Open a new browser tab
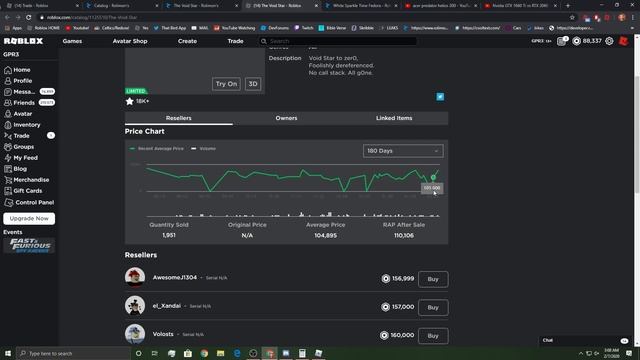 (568, 6)
